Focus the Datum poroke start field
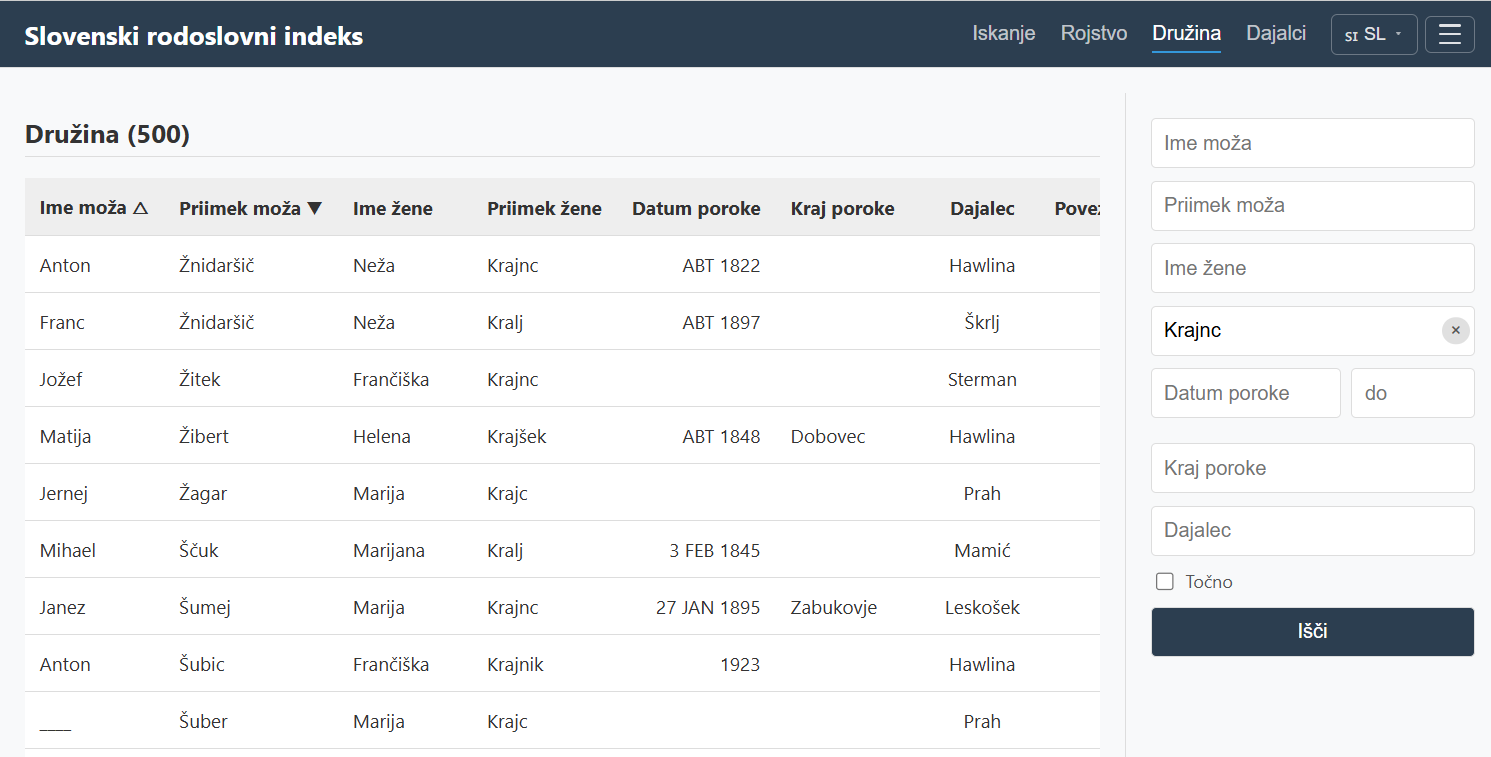Viewport: 1491px width, 757px height. click(x=1245, y=393)
